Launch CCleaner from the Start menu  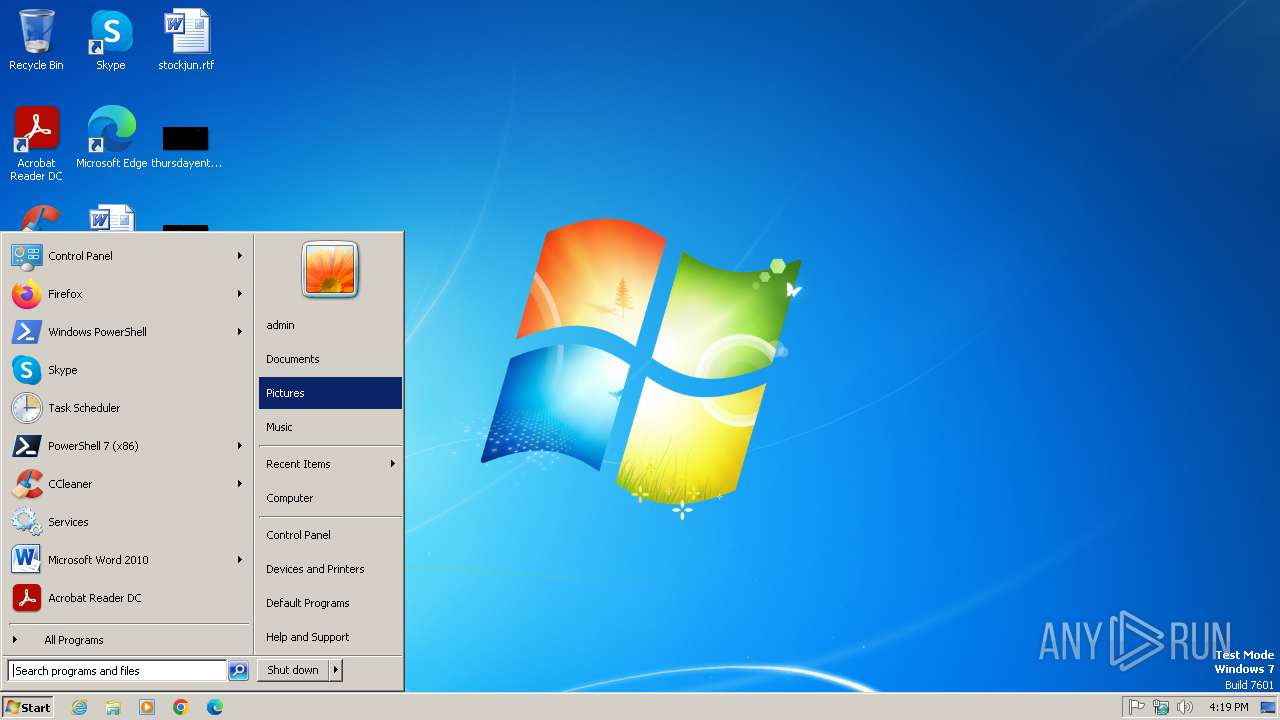tap(128, 484)
